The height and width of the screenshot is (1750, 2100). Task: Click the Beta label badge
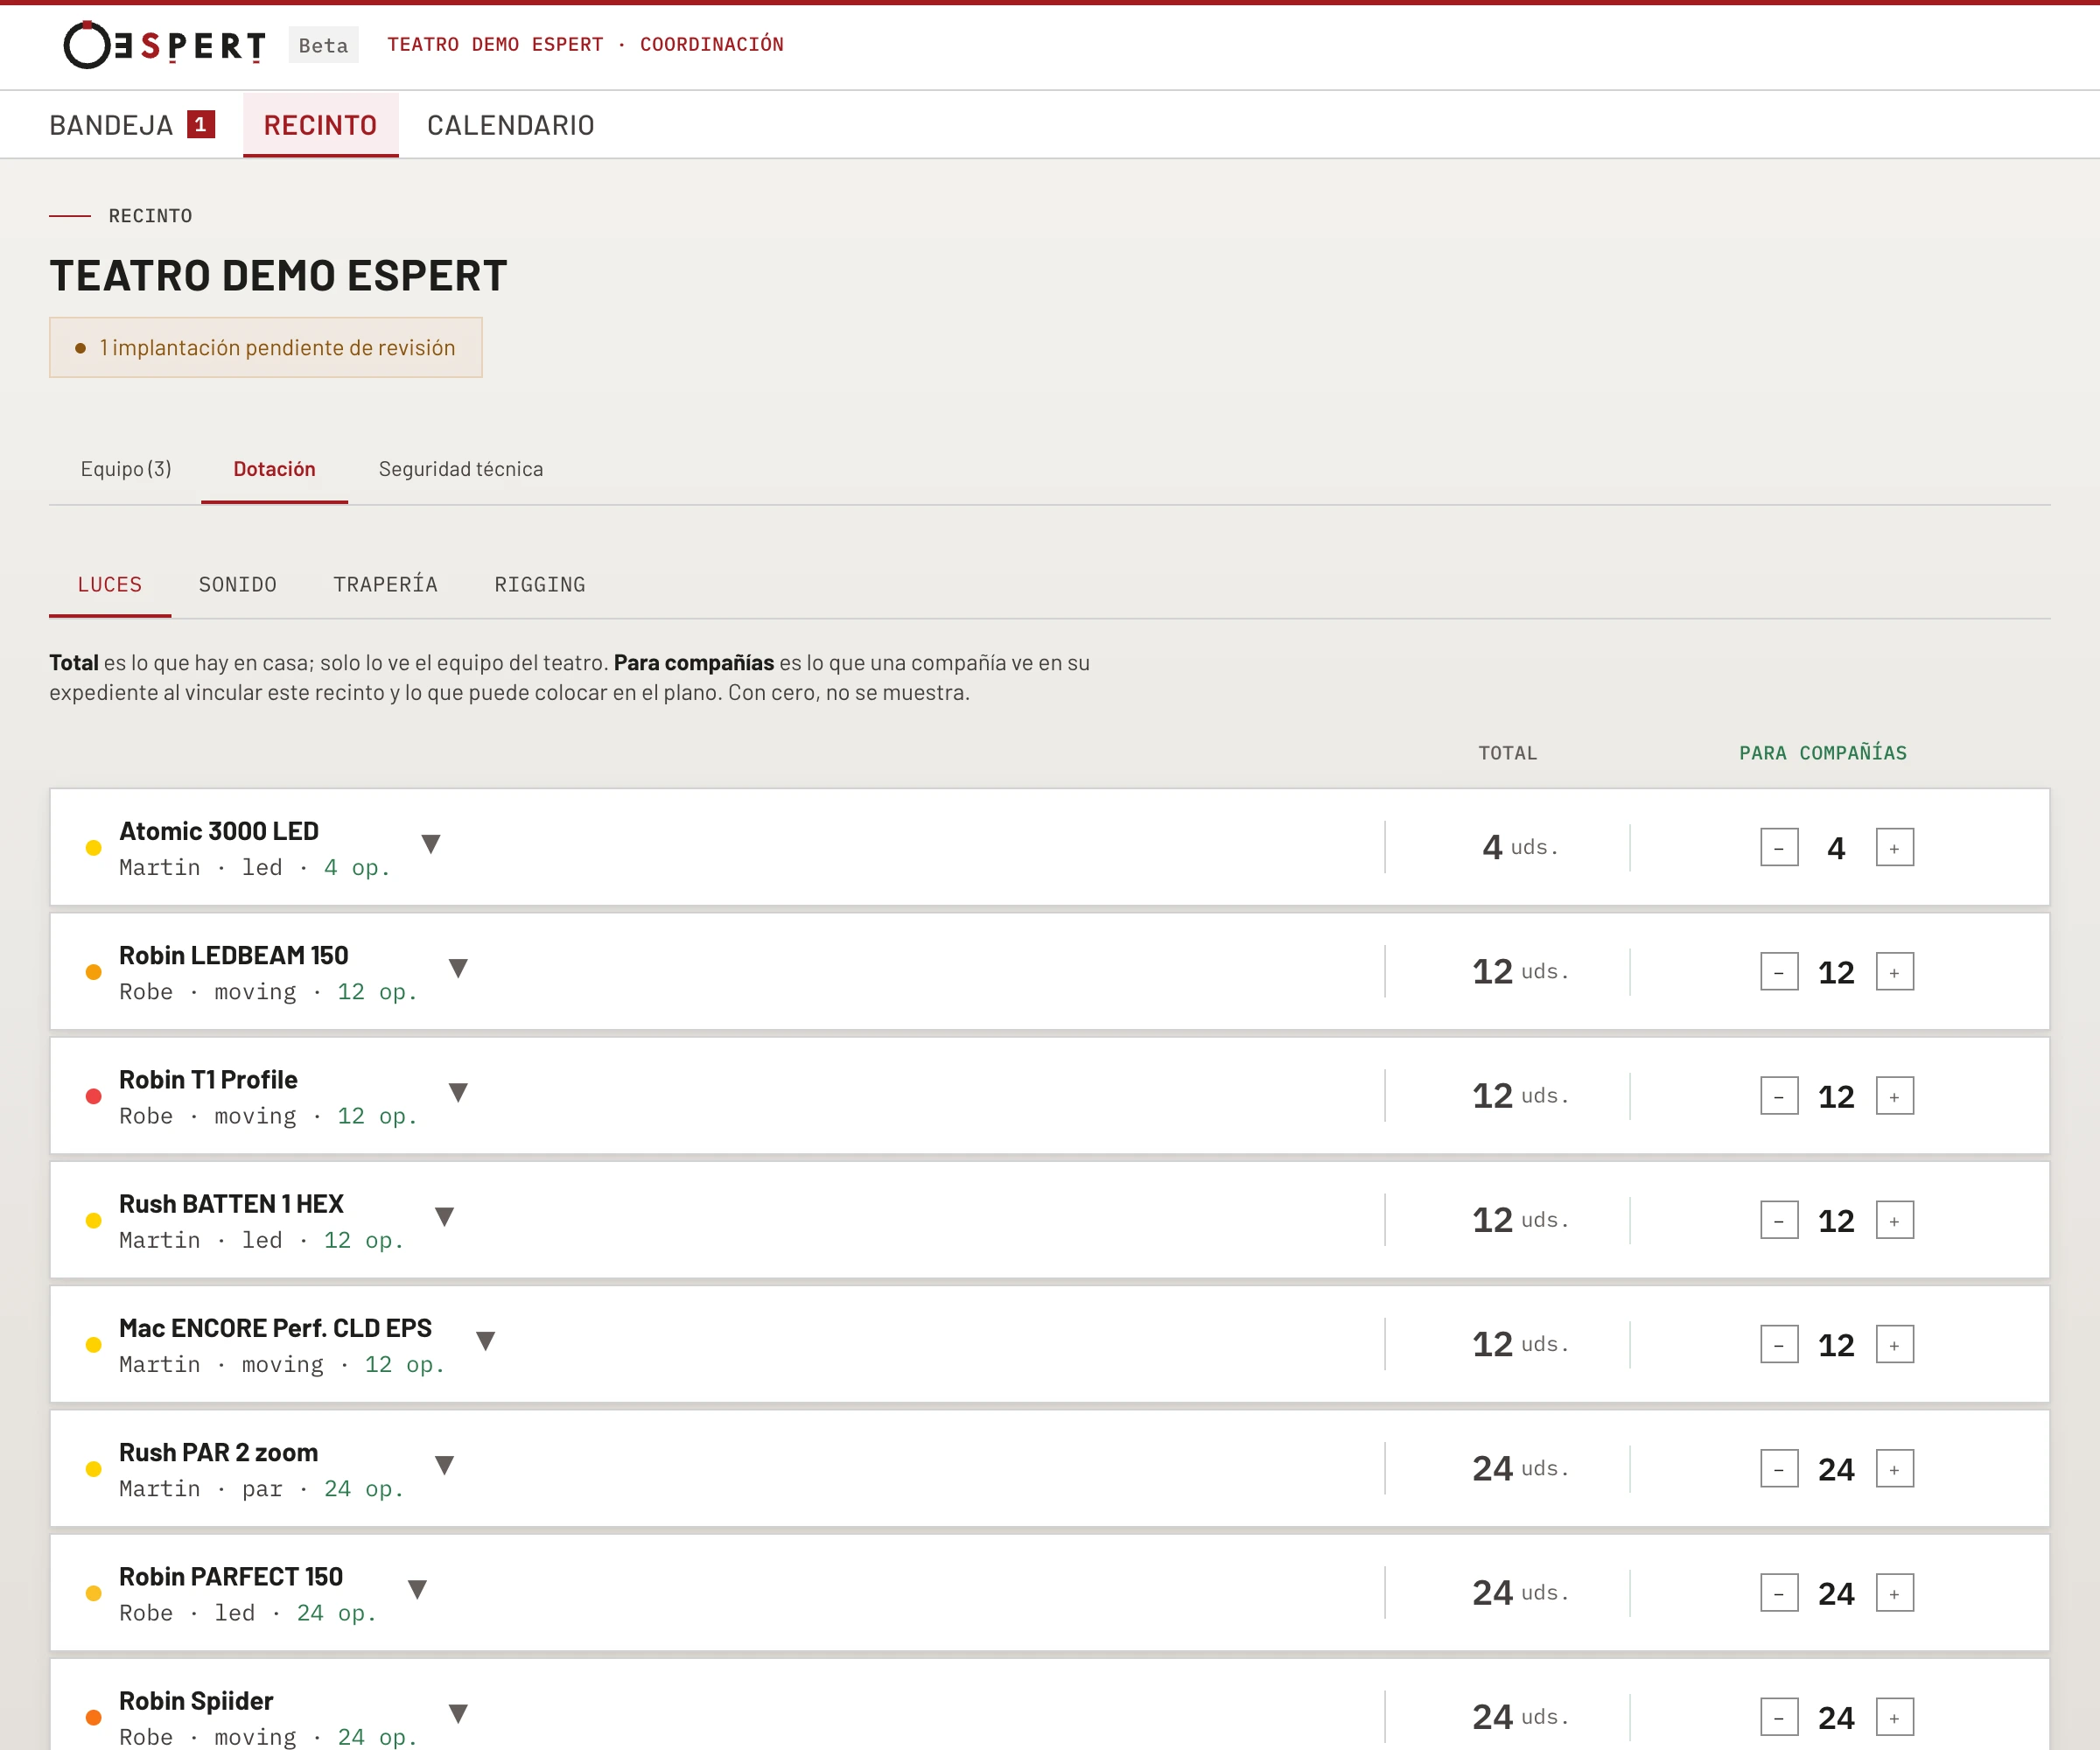click(x=323, y=45)
